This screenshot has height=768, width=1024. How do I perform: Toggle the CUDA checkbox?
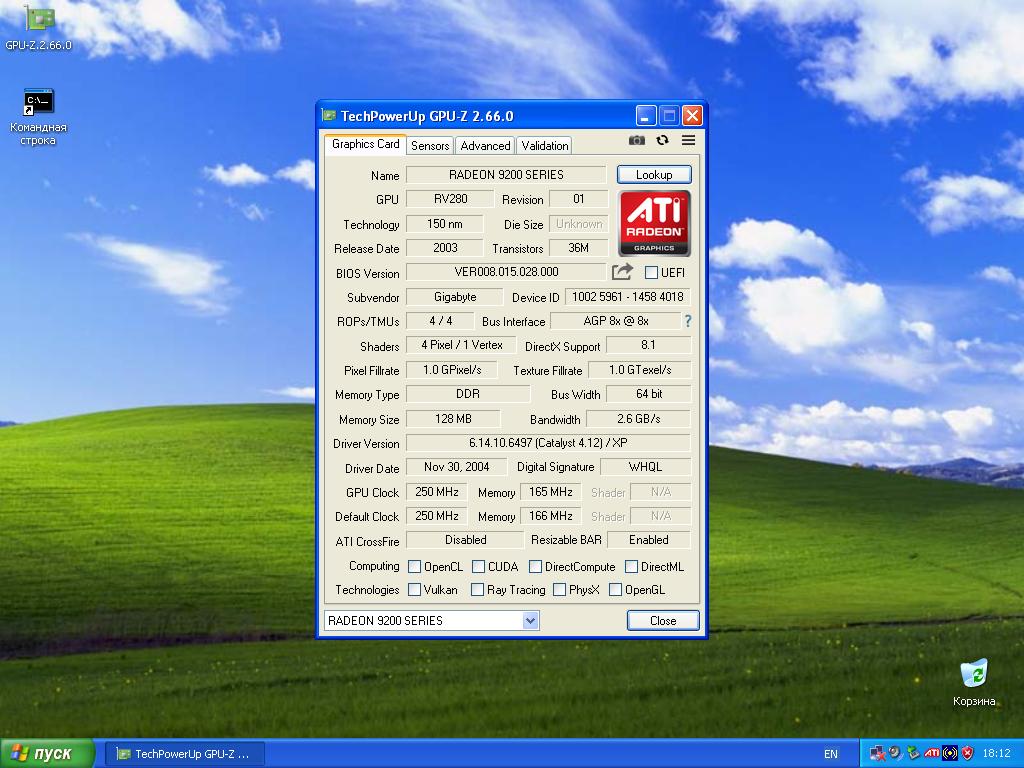tap(478, 566)
